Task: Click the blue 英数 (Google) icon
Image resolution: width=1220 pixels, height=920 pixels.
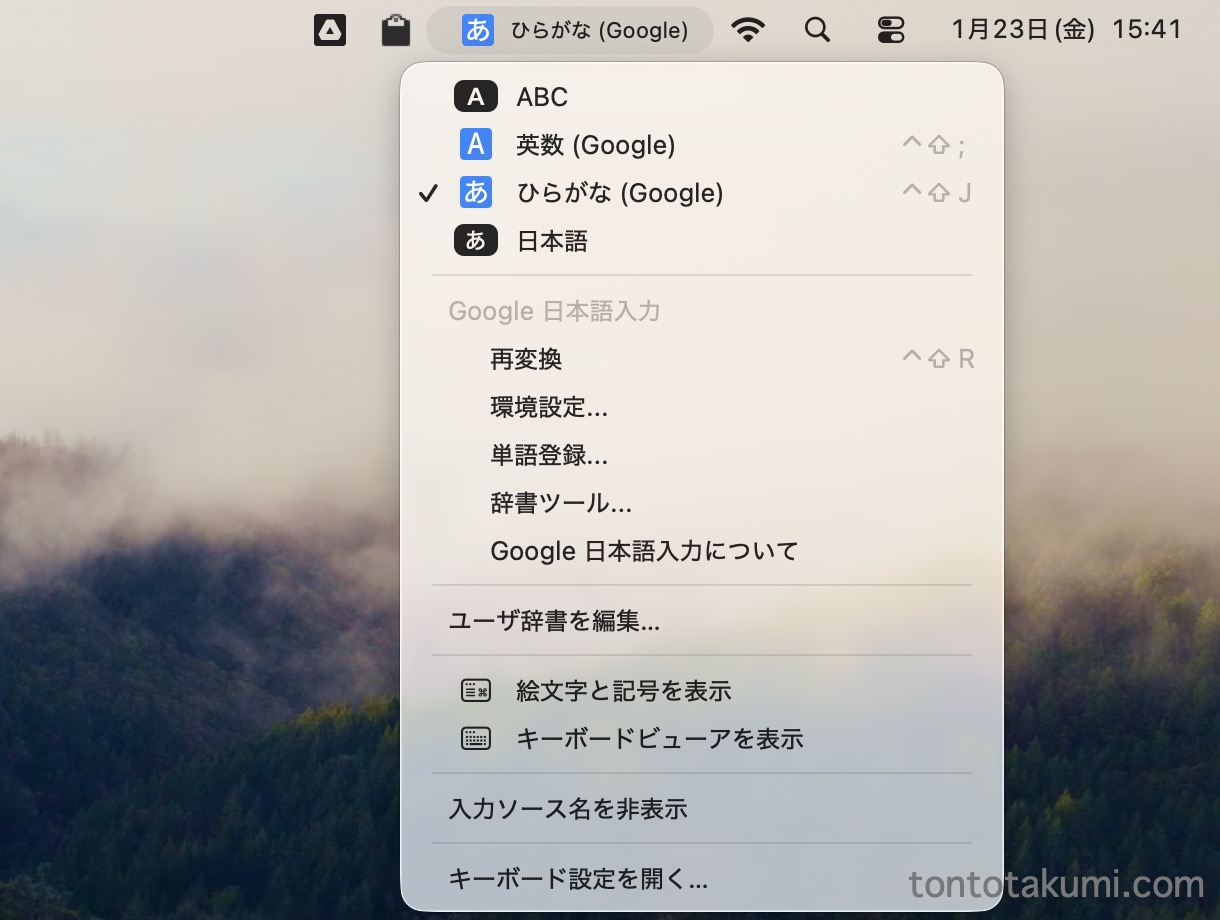Action: pos(476,145)
